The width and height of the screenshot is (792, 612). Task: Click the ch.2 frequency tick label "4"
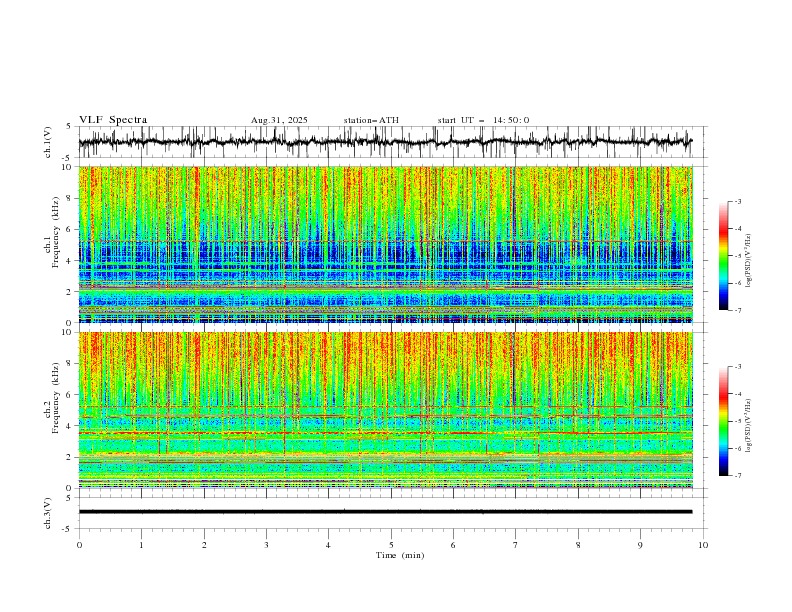tap(70, 426)
